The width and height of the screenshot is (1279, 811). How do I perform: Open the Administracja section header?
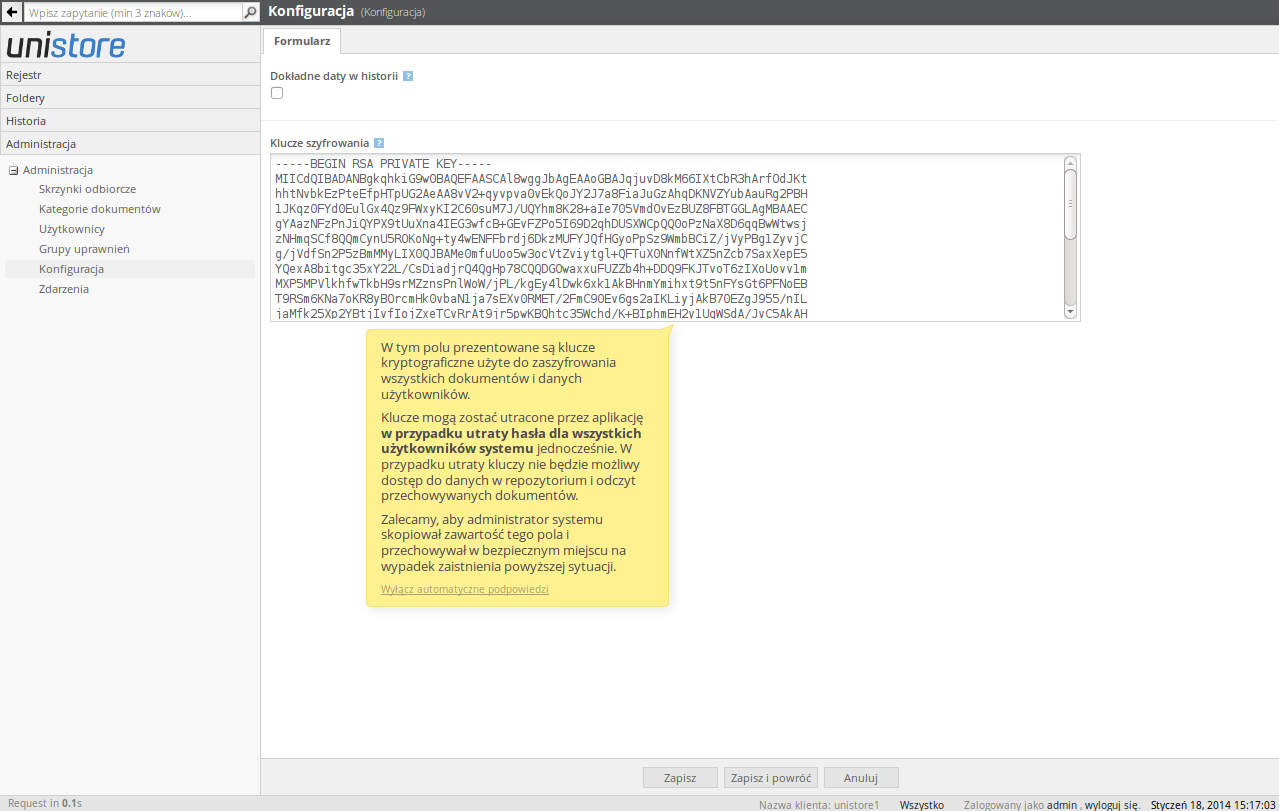tap(130, 144)
